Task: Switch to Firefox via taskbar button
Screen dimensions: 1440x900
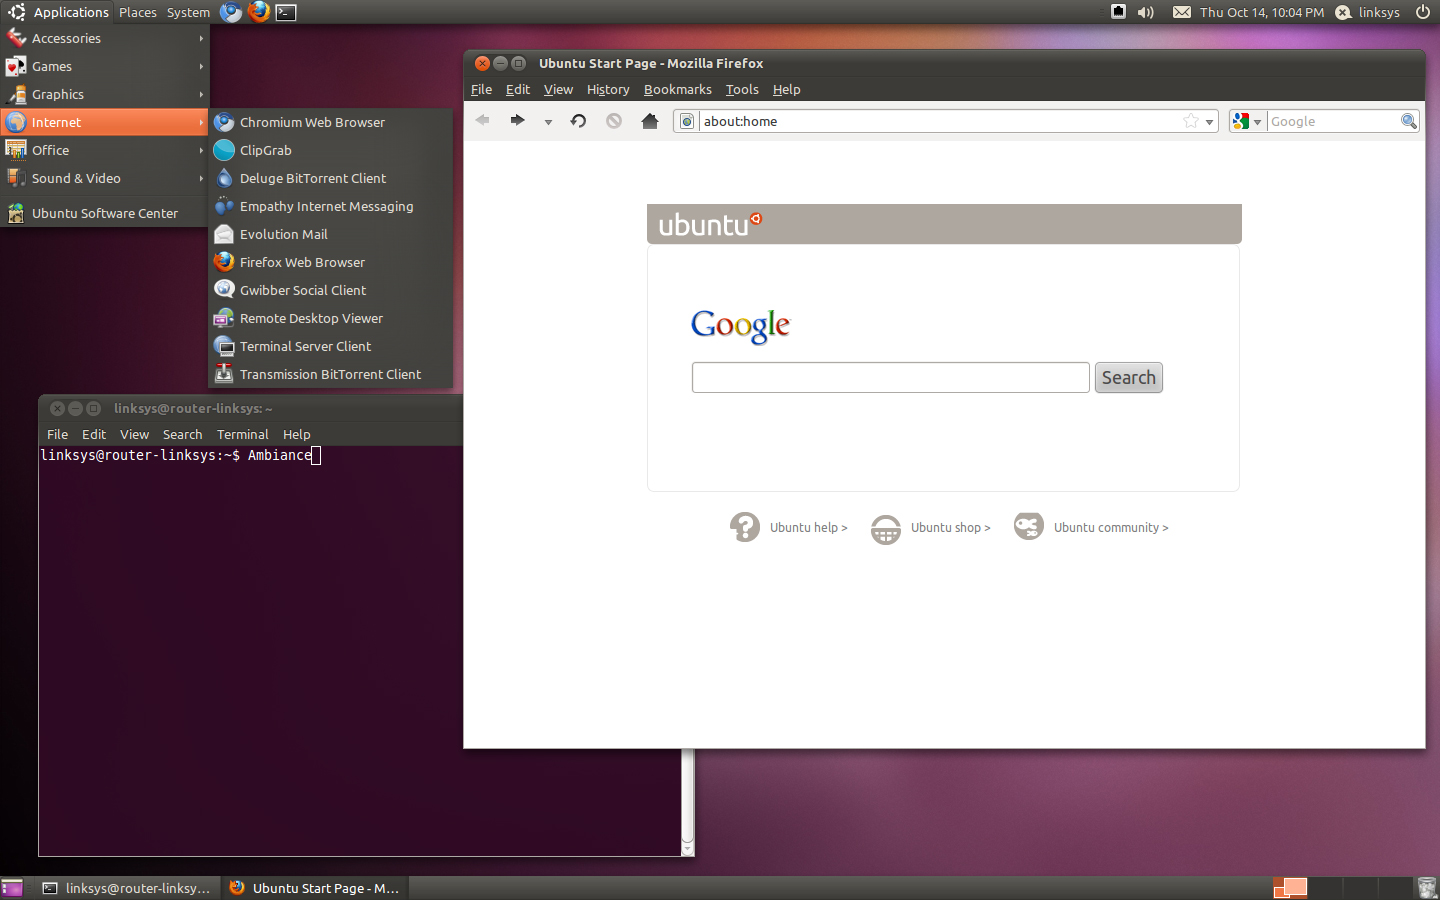Action: [x=315, y=888]
